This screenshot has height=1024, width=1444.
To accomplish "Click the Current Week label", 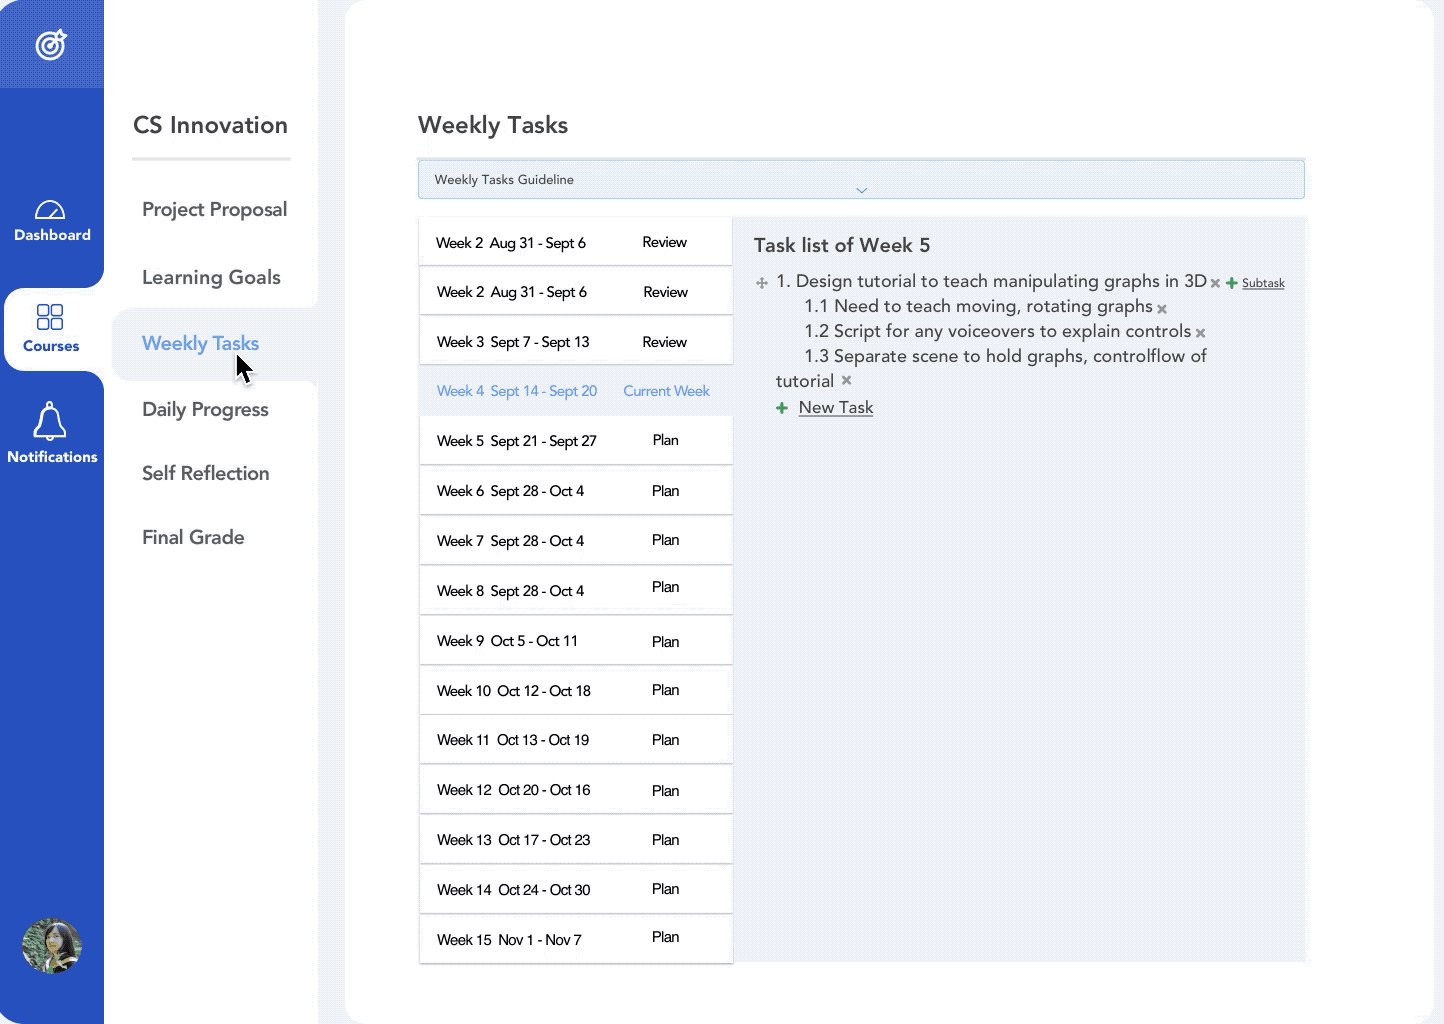I will [x=666, y=391].
